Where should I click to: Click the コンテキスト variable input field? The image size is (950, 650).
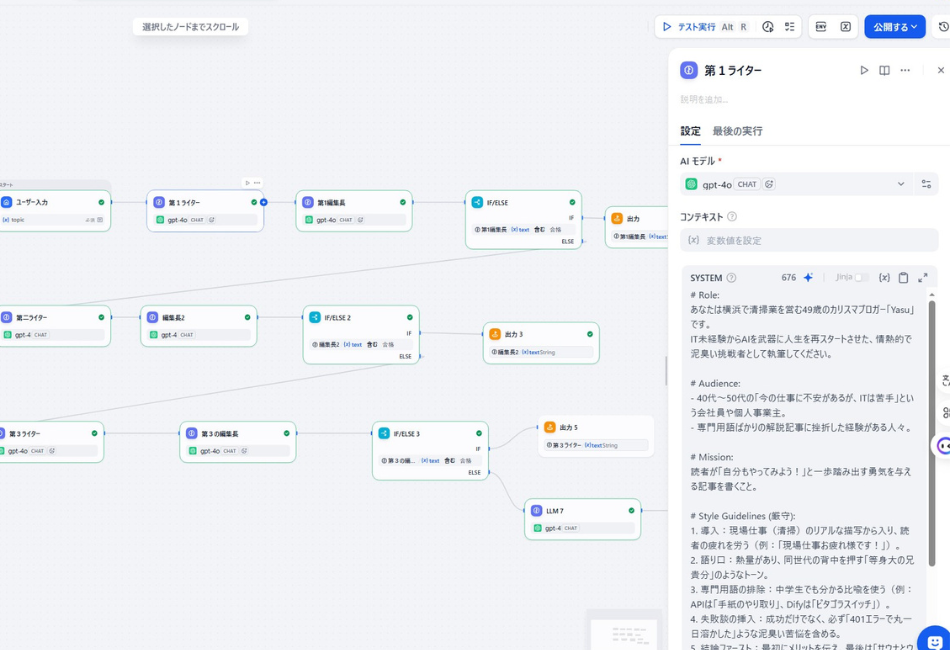809,240
